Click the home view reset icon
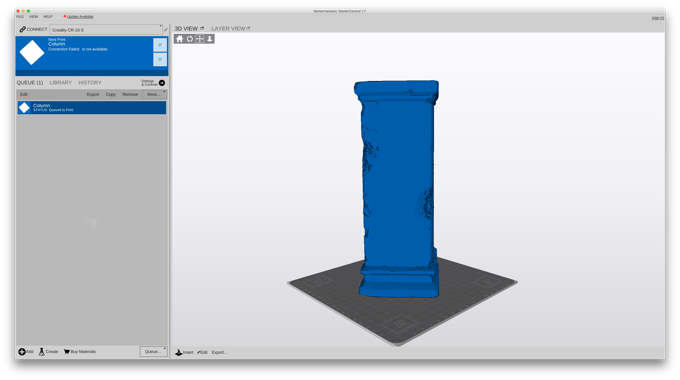 (179, 39)
